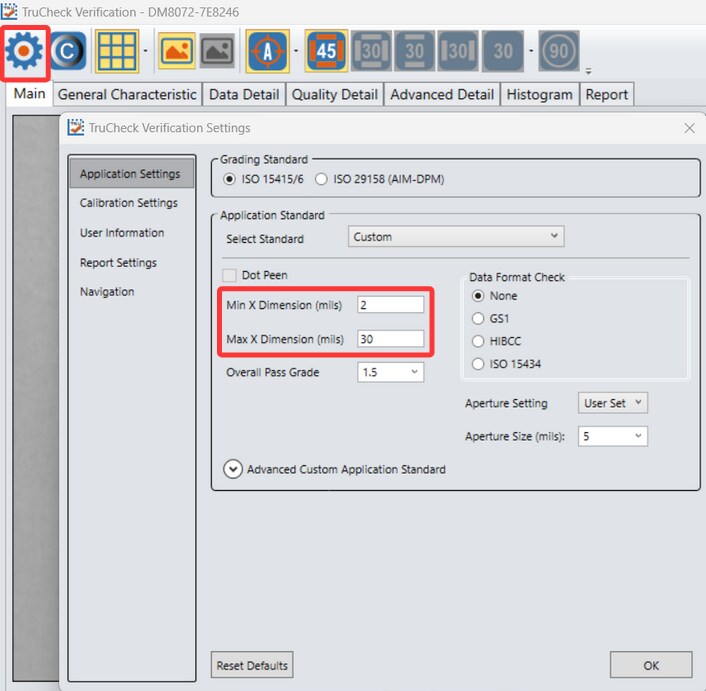Select the circled 90 lighting icon
The height and width of the screenshot is (691, 706).
pyautogui.click(x=559, y=51)
